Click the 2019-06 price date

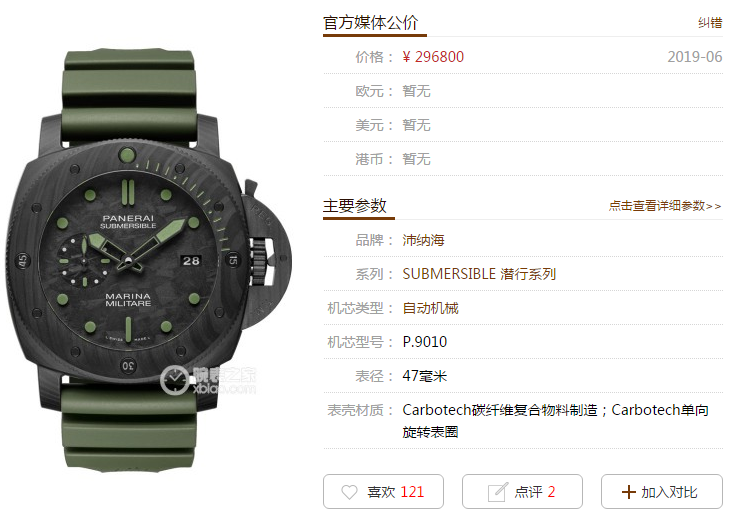(695, 57)
